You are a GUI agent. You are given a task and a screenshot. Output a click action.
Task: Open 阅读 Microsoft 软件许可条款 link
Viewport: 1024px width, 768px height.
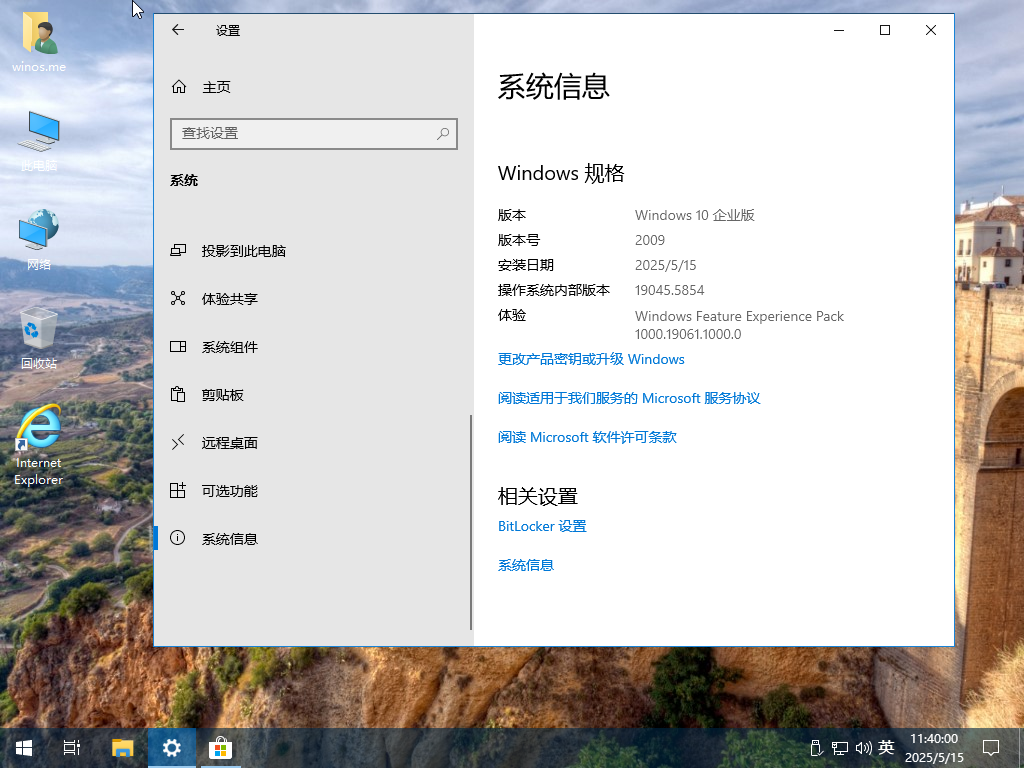[x=587, y=437]
